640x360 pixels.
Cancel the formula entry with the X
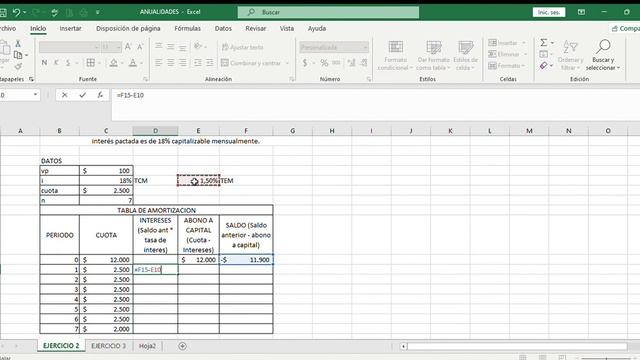64,95
